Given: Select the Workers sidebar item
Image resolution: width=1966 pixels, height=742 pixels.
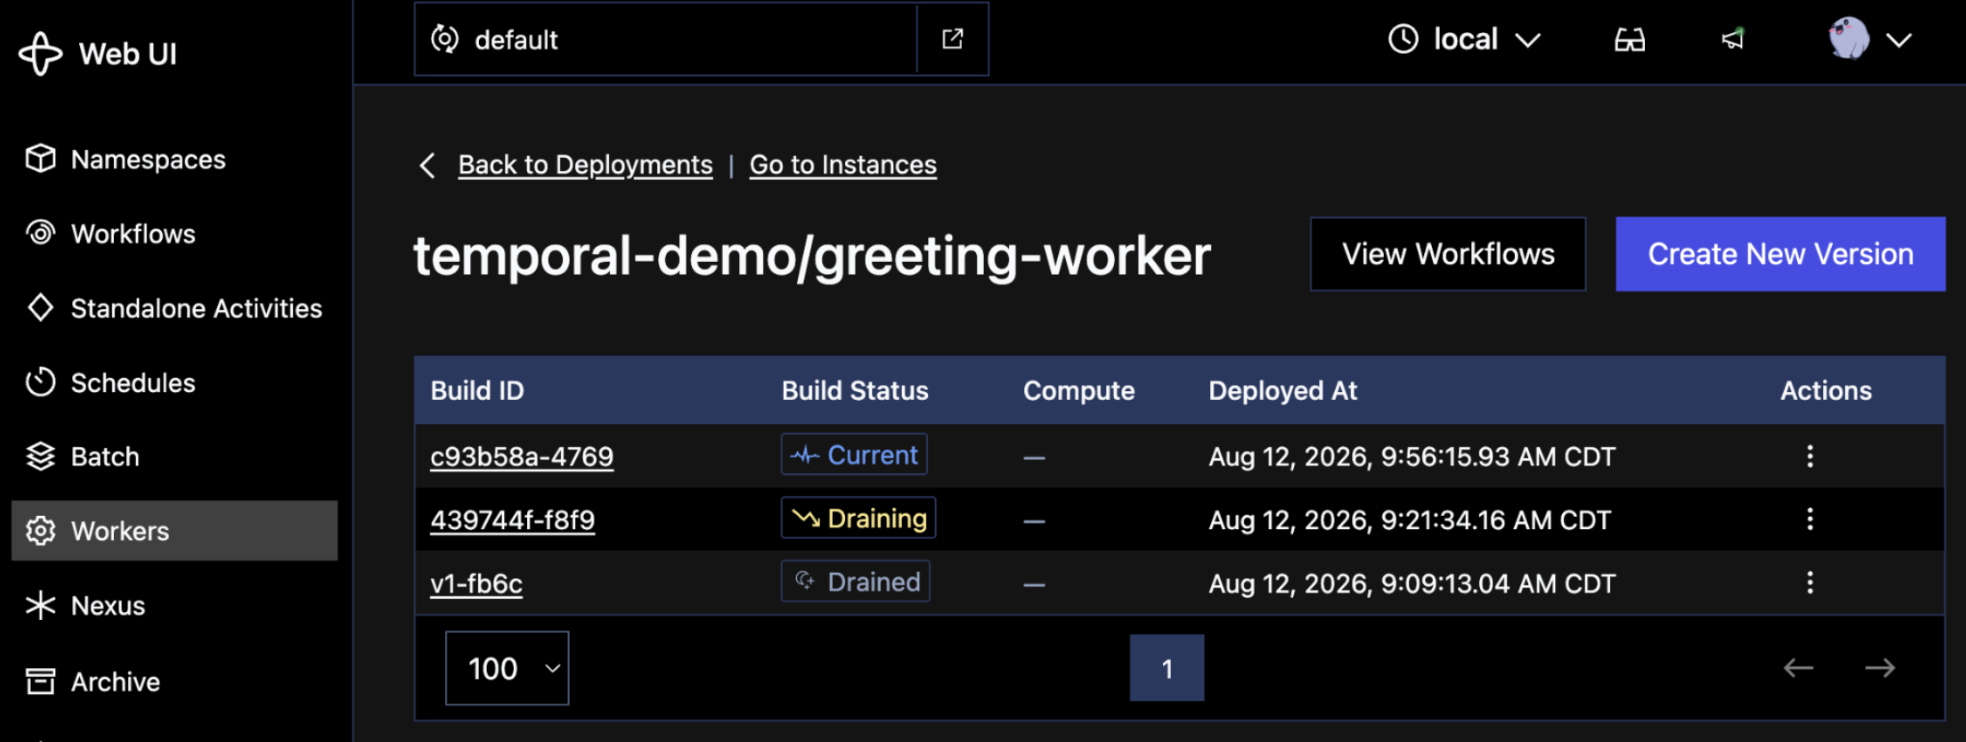Looking at the screenshot, I should click(174, 531).
